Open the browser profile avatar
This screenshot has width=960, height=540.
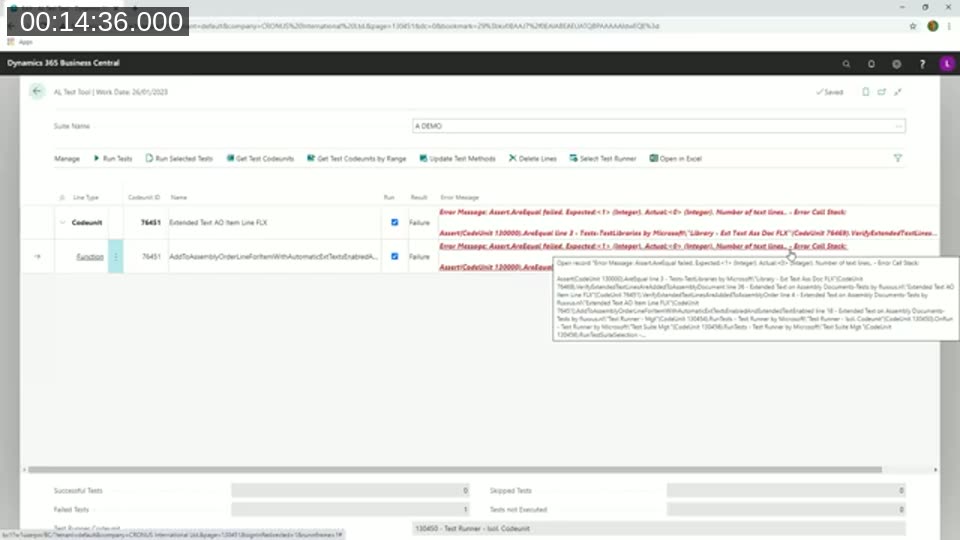[x=932, y=26]
